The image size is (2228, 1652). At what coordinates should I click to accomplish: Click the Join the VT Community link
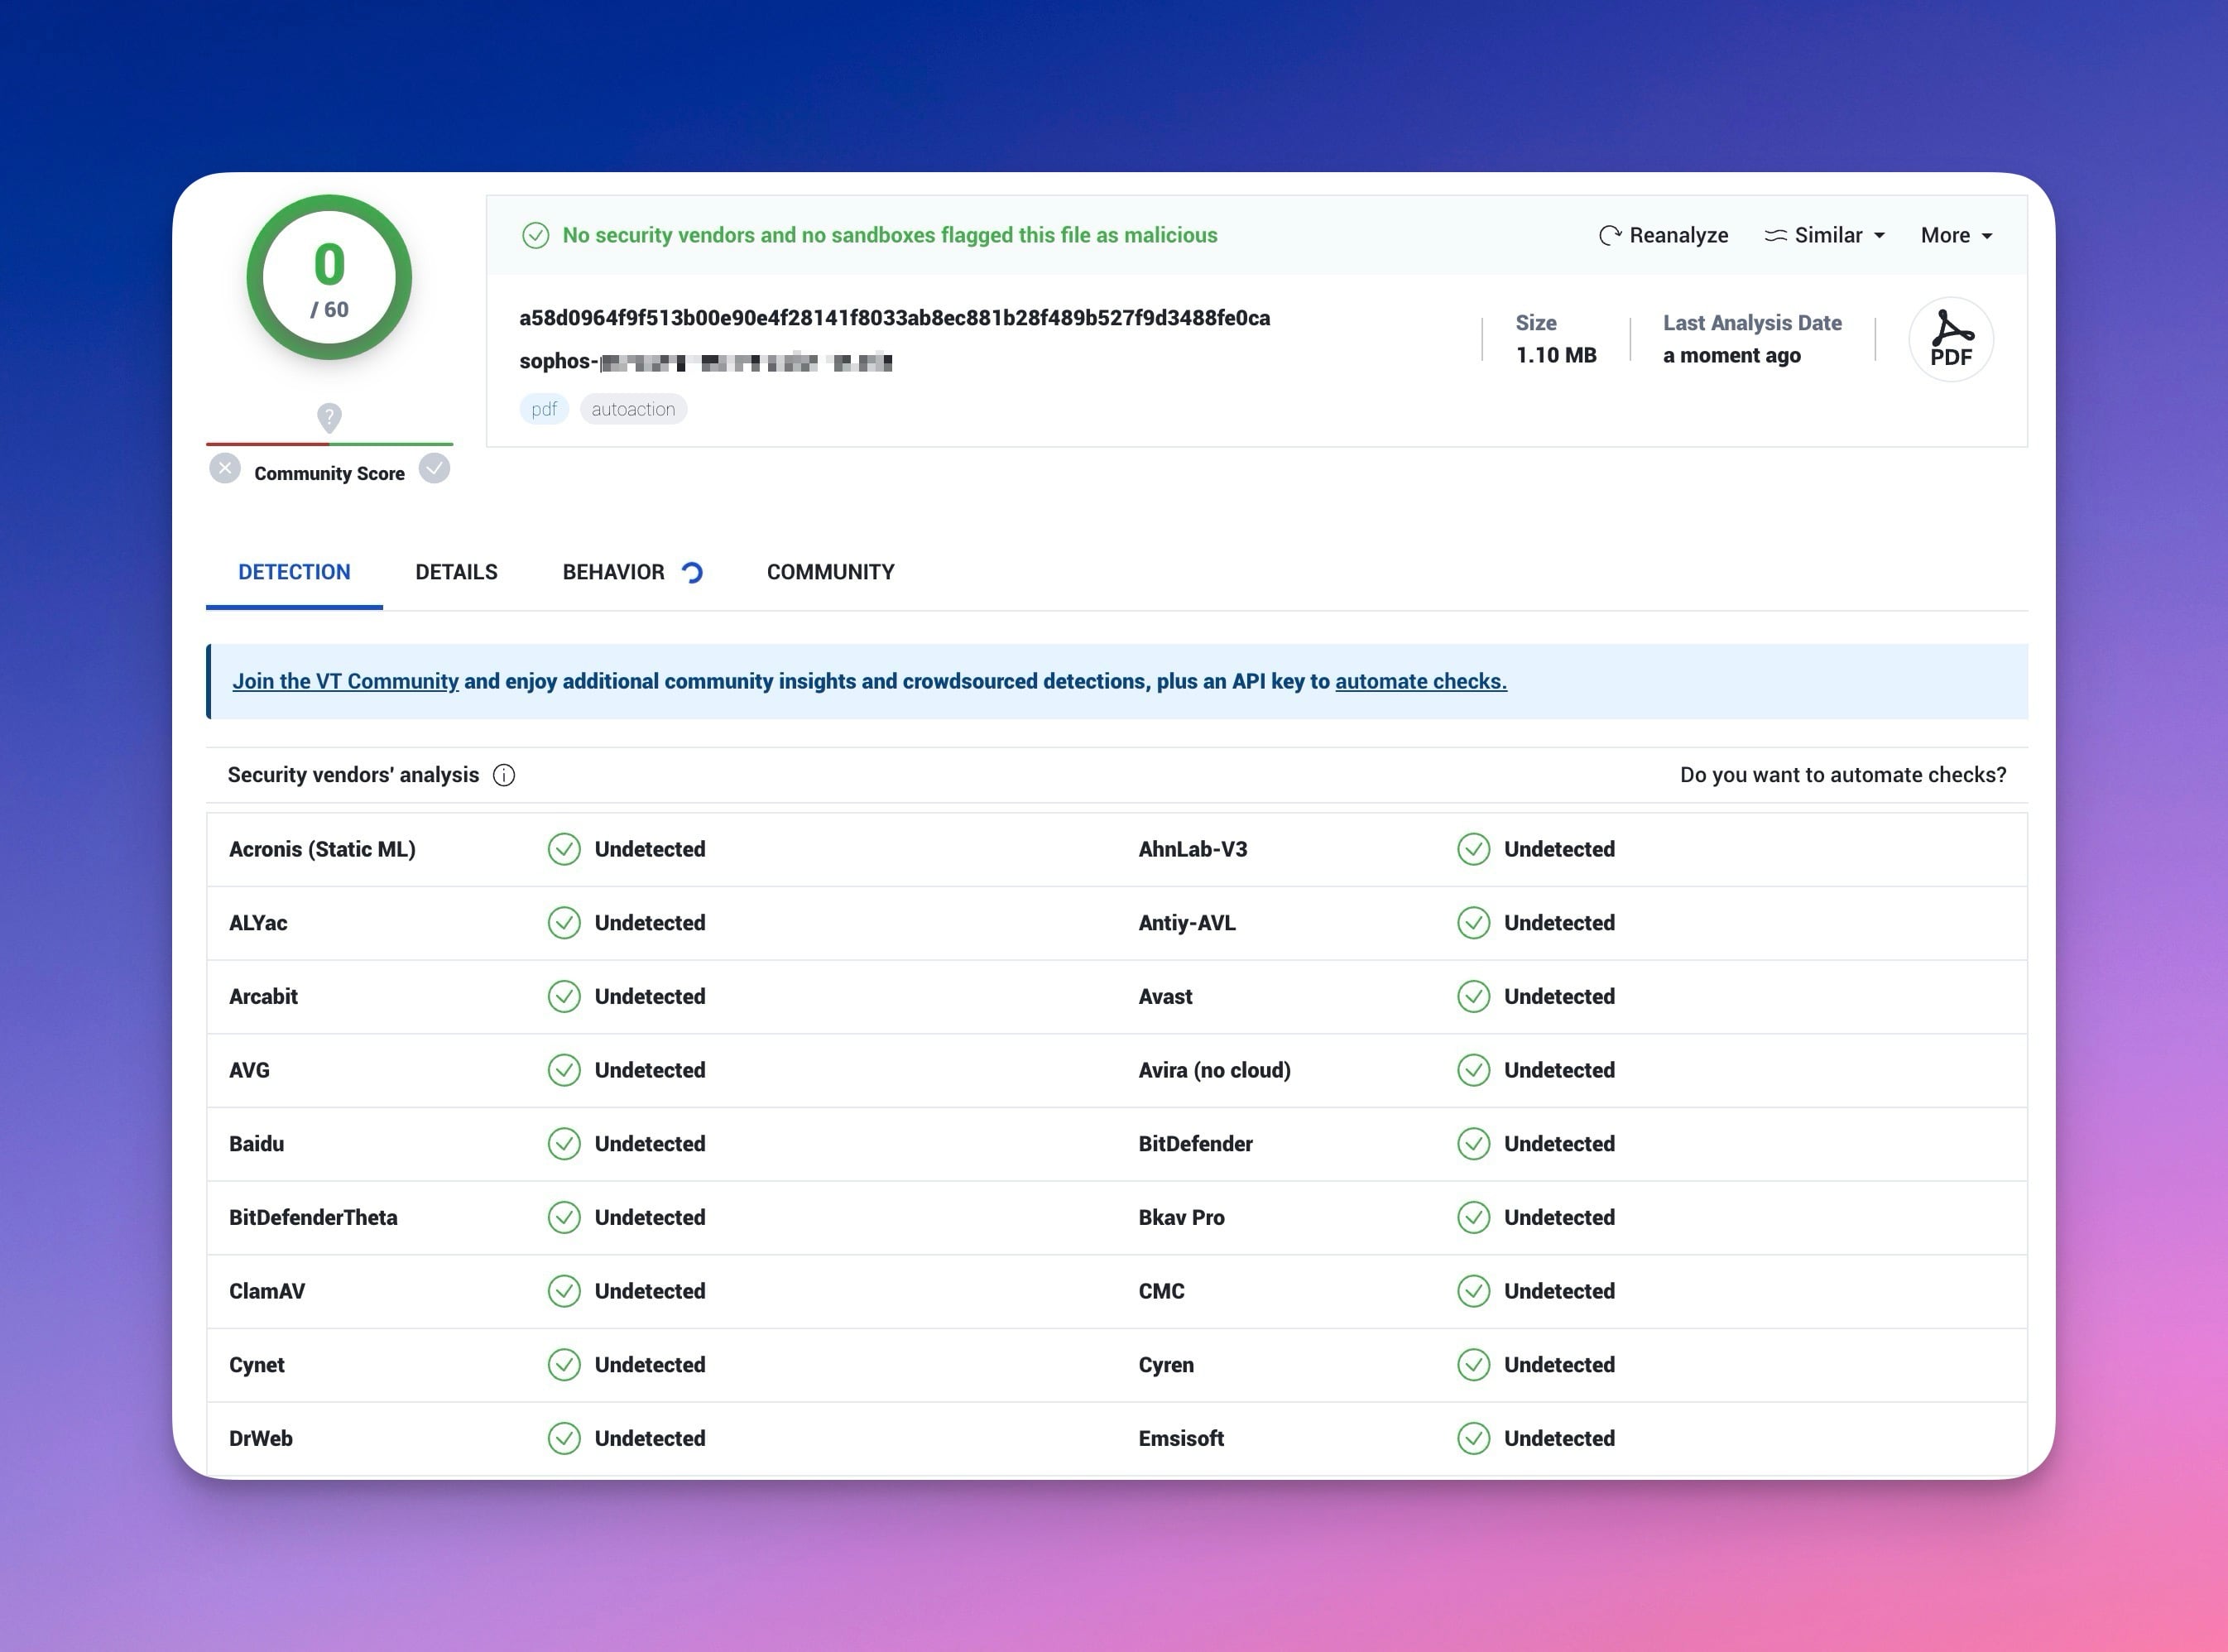[345, 681]
